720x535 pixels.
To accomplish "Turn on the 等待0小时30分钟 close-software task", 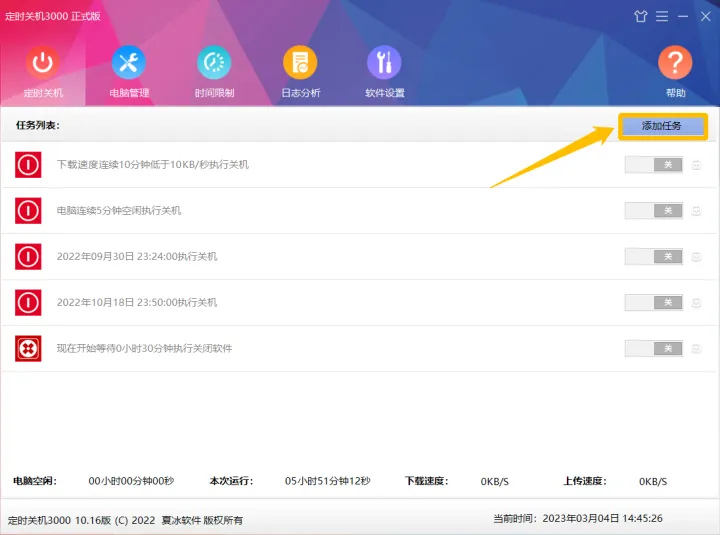I will (x=653, y=348).
